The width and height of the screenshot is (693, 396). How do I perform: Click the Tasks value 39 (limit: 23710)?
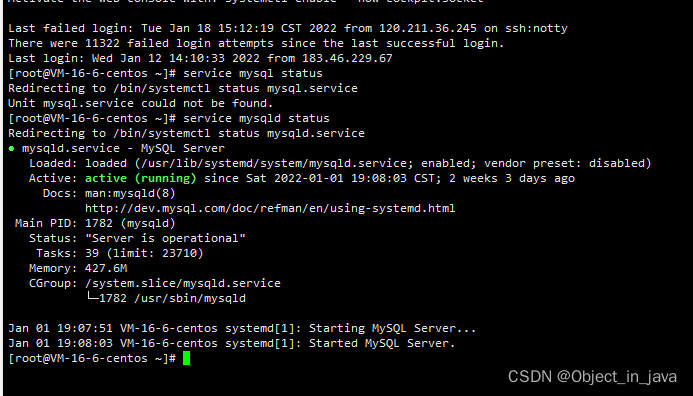[144, 253]
